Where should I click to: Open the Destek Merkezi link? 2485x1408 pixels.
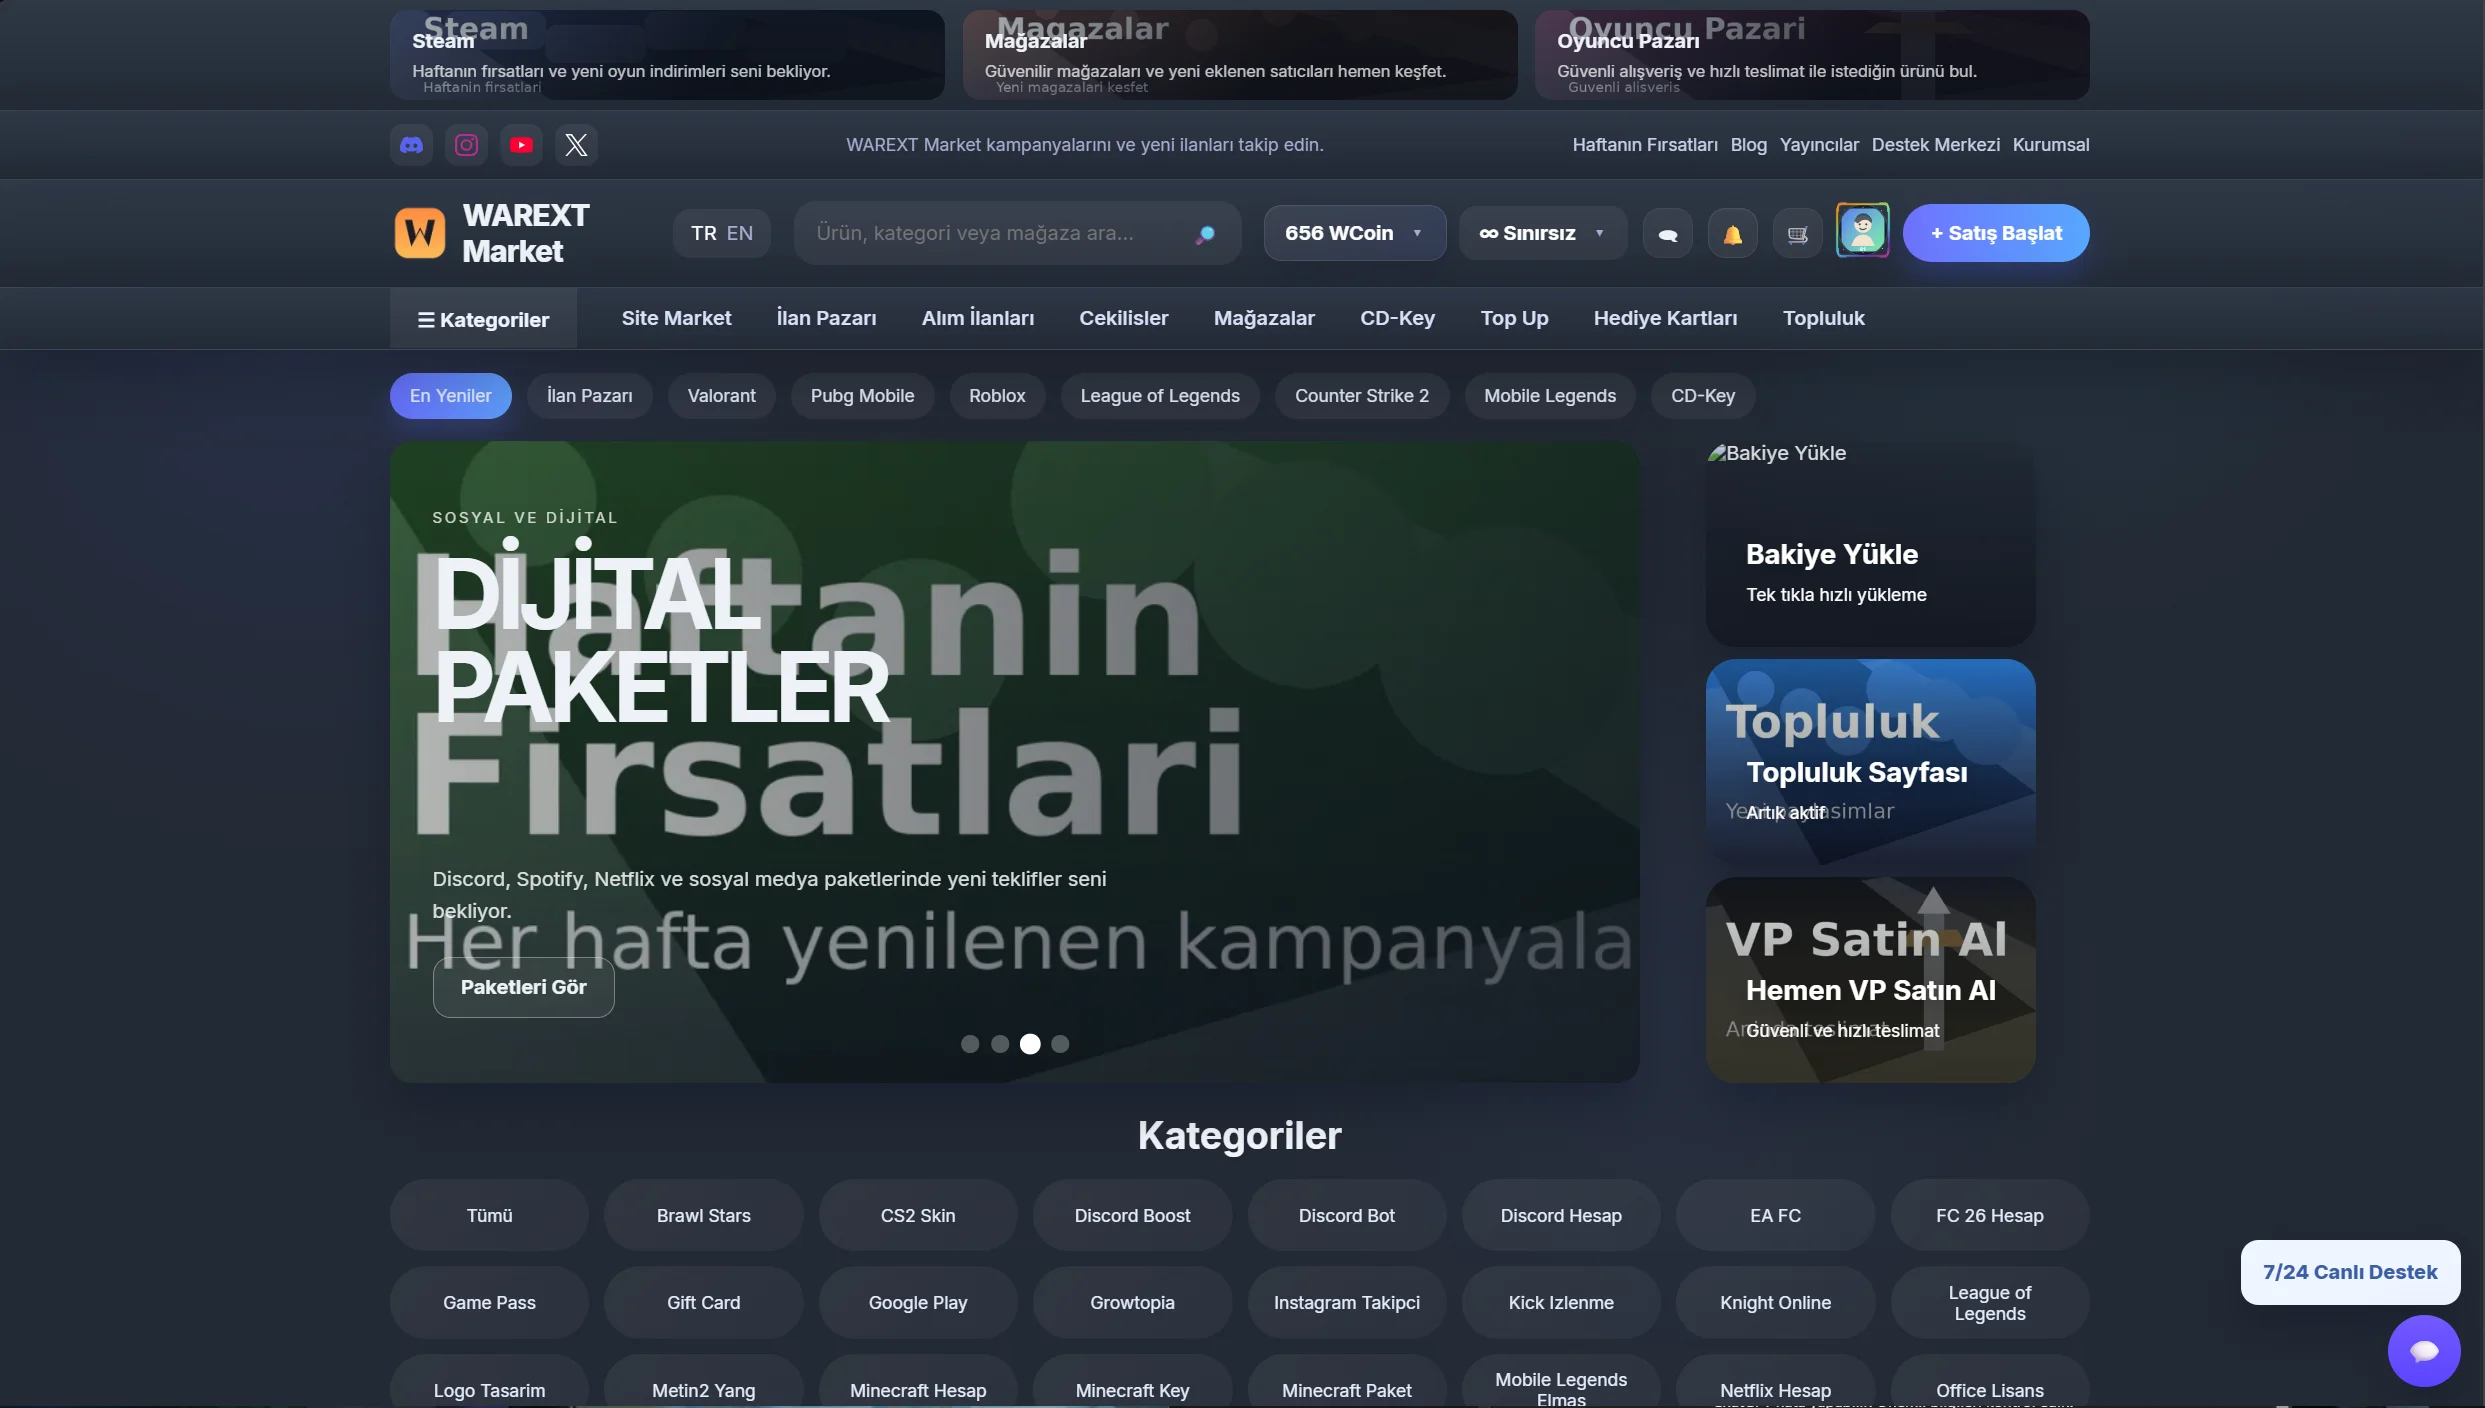coord(1936,145)
